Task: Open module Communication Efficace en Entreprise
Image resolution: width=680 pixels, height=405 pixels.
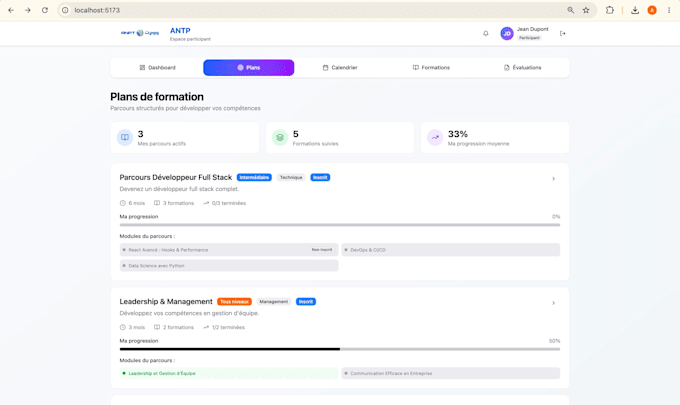Action: 451,373
